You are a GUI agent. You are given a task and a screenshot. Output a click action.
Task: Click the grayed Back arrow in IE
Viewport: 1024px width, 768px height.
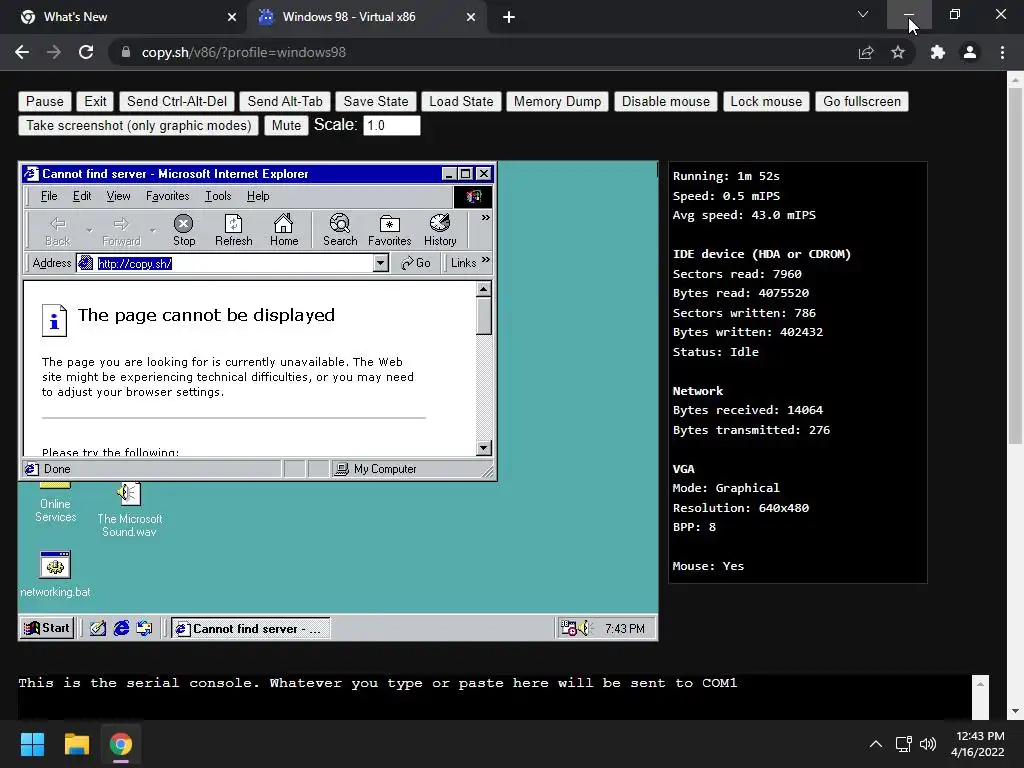57,230
